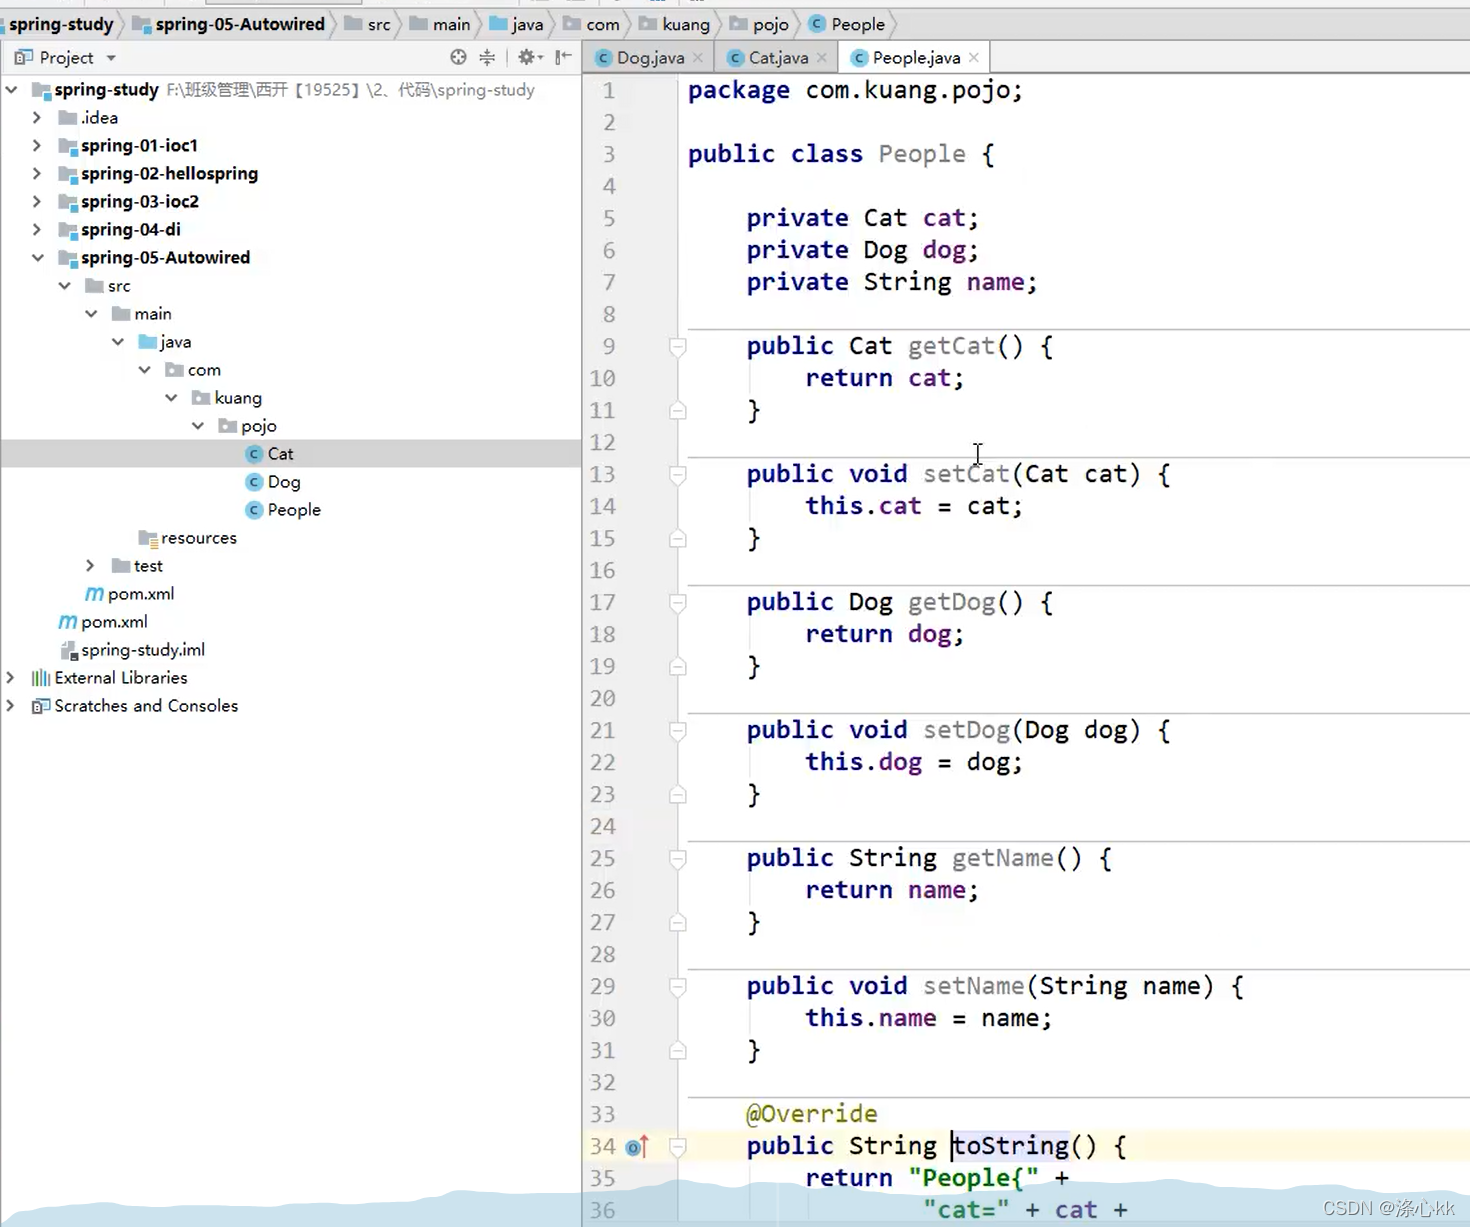Close the People.java tab
1470x1227 pixels.
point(974,58)
